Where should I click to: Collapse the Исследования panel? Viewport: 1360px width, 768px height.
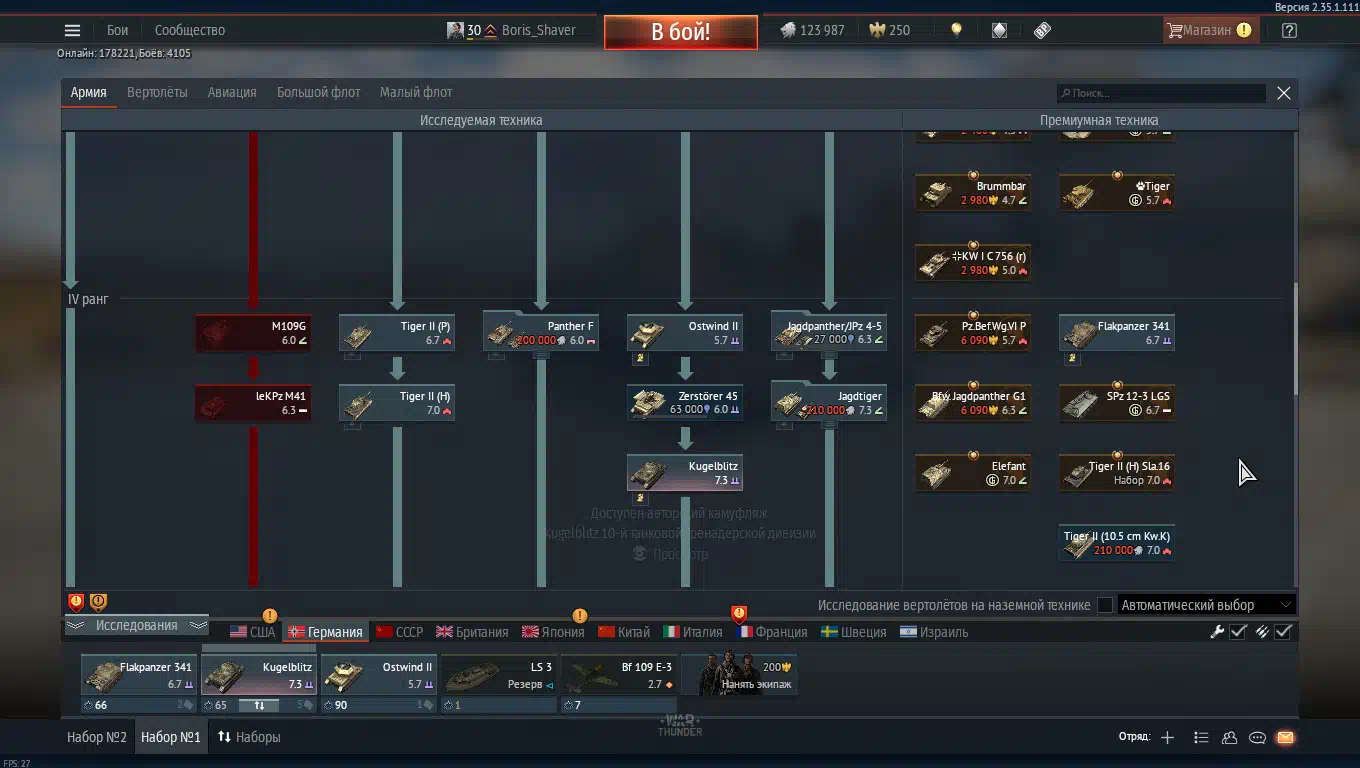[x=136, y=625]
